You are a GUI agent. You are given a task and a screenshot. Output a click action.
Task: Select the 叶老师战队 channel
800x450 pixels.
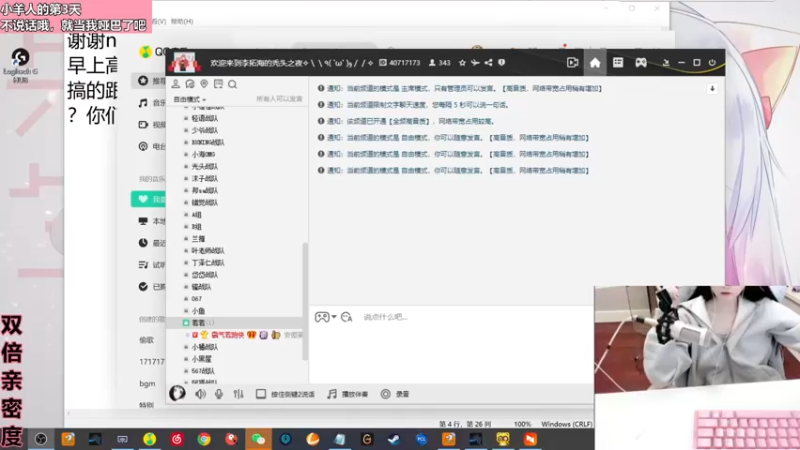click(x=208, y=251)
